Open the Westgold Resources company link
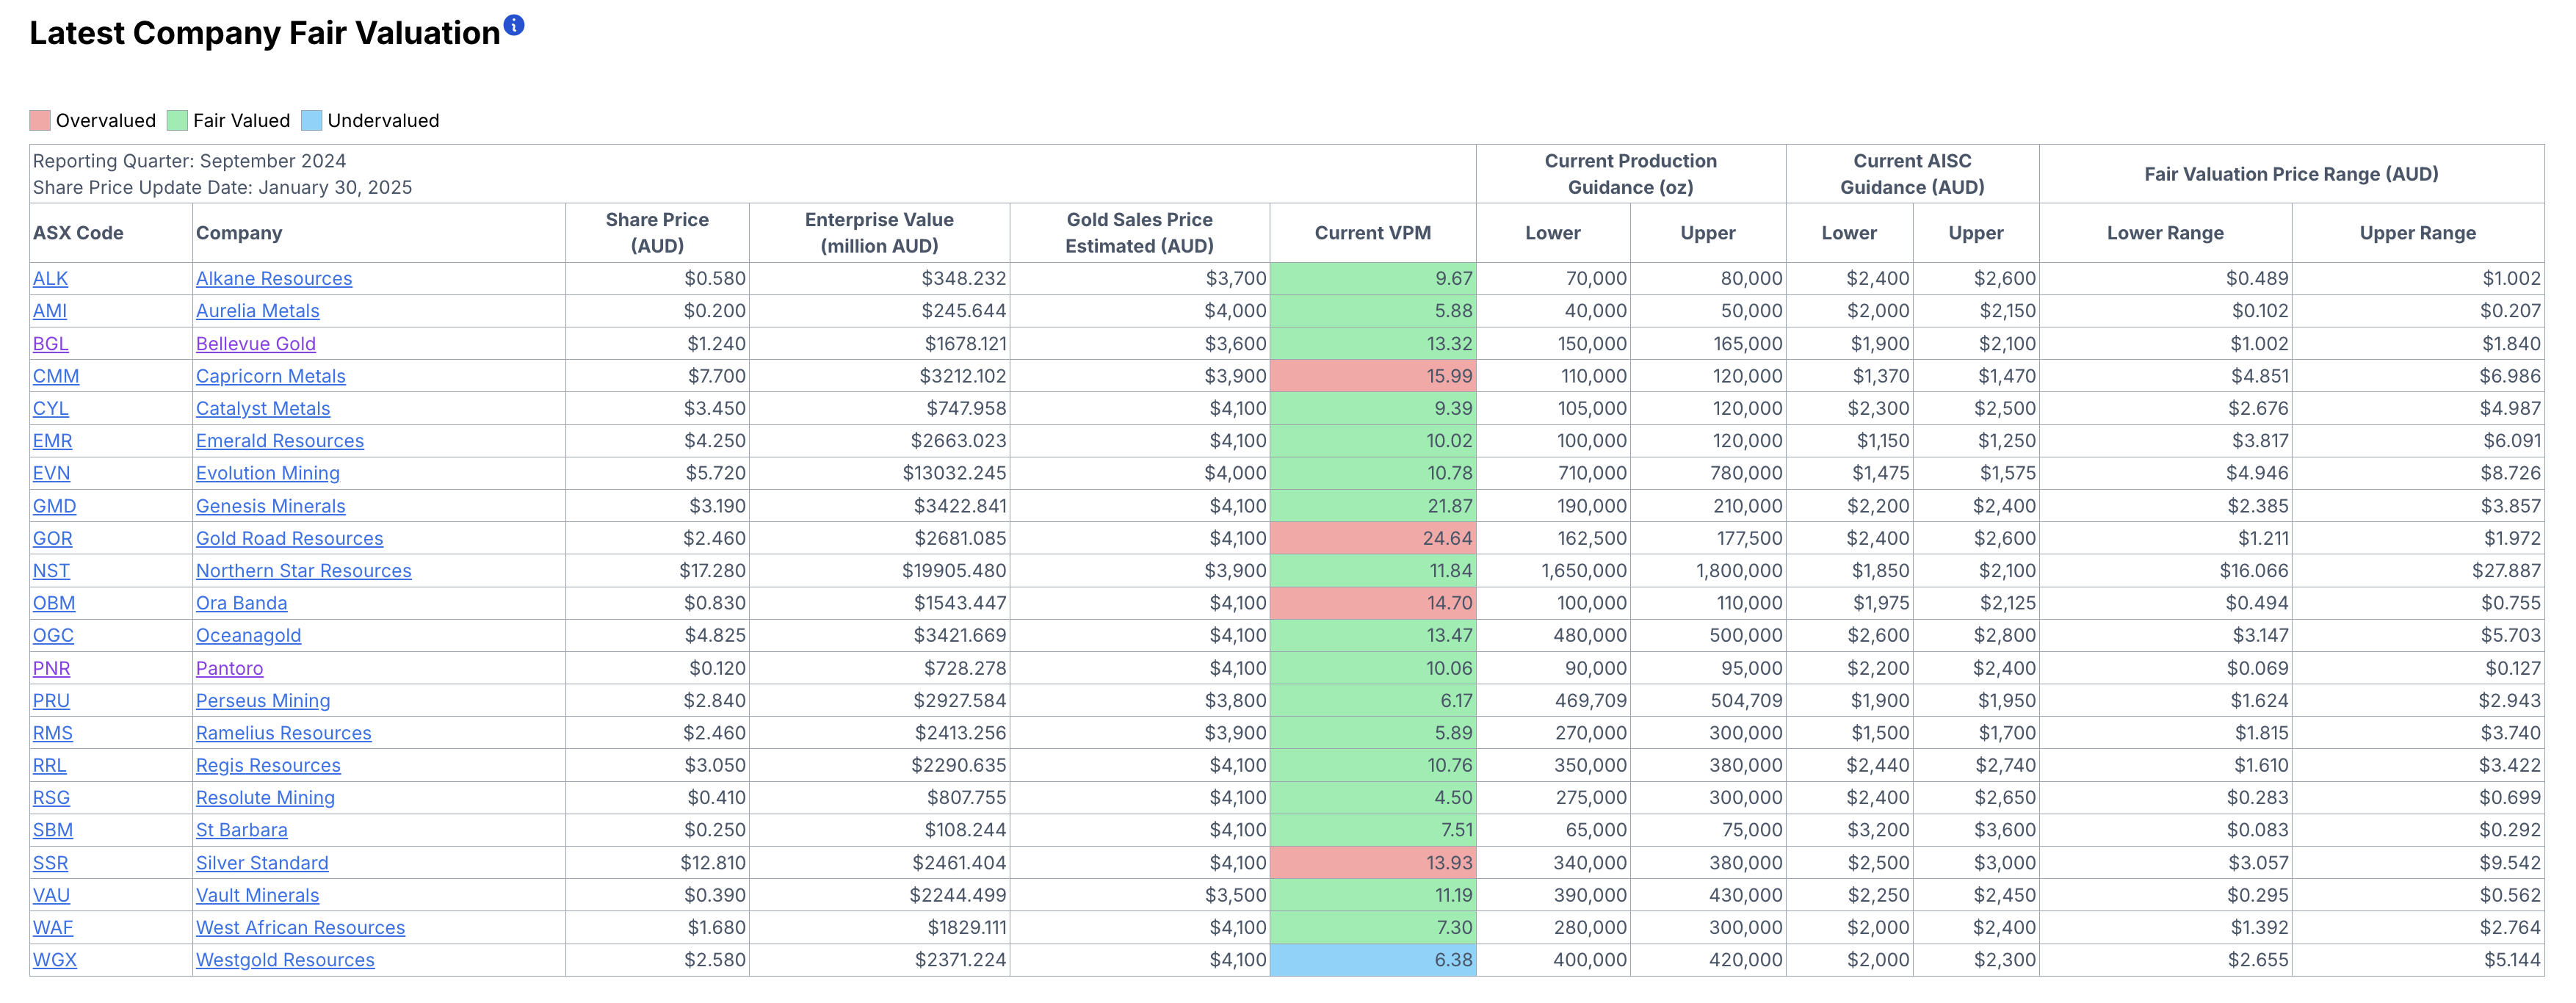The image size is (2576, 1003). [285, 960]
